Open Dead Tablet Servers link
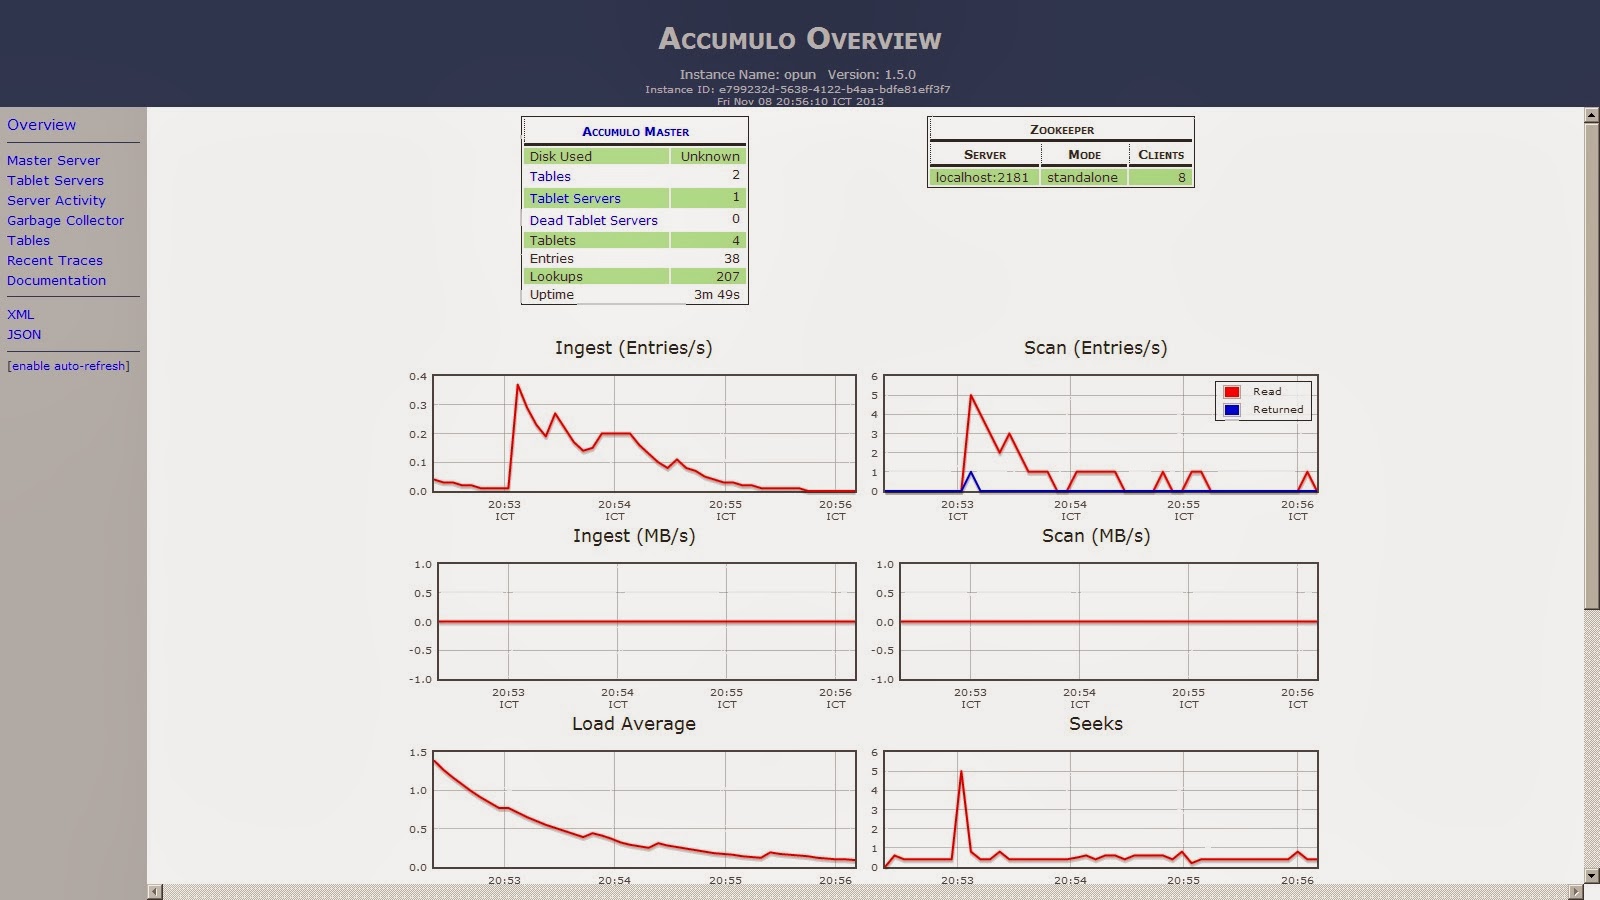The height and width of the screenshot is (900, 1600). click(x=593, y=220)
